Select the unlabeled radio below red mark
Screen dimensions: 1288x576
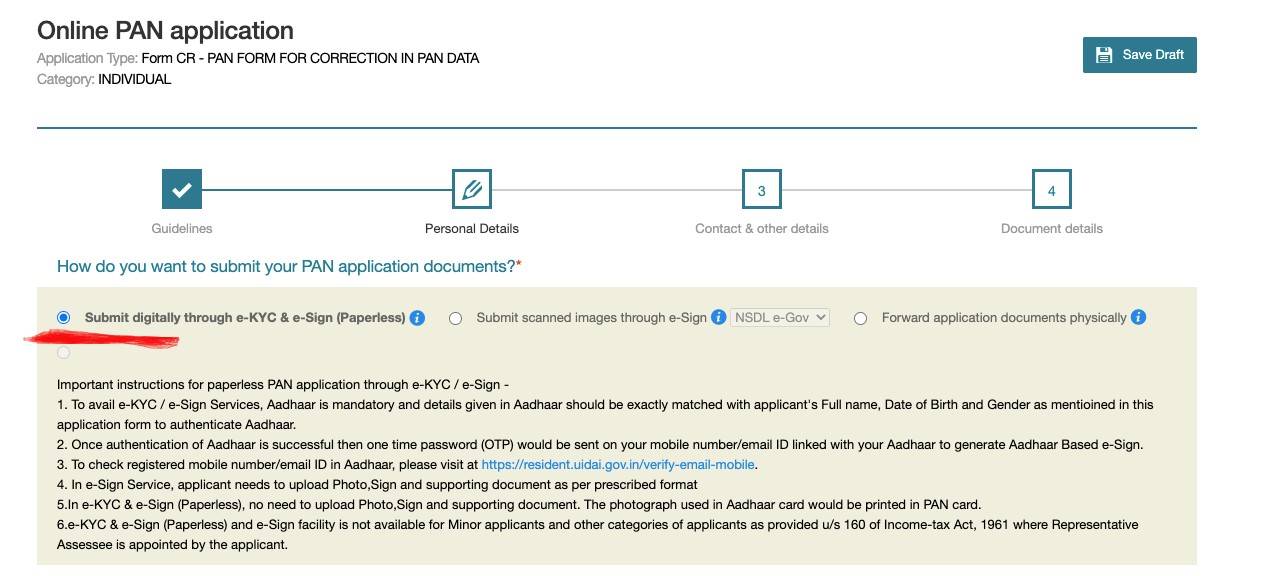coord(64,352)
